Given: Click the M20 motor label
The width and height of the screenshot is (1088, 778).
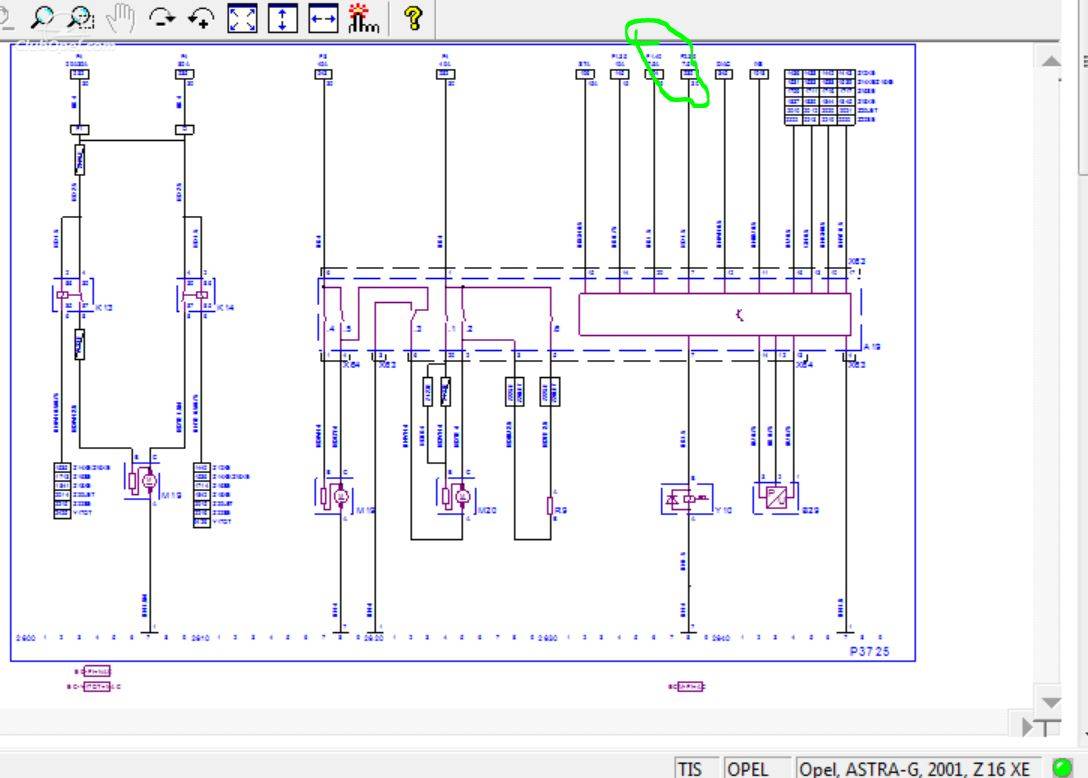Looking at the screenshot, I should tap(486, 510).
